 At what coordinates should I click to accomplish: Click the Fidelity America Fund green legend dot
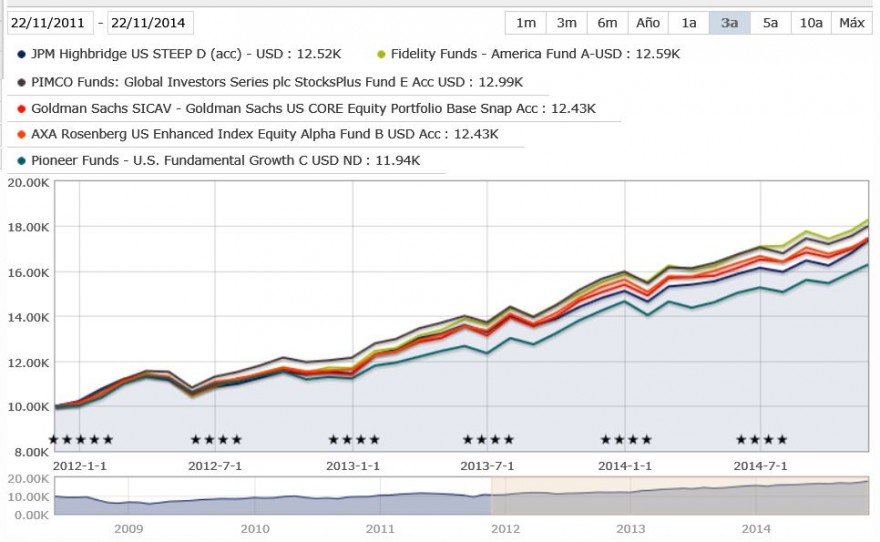tap(381, 54)
